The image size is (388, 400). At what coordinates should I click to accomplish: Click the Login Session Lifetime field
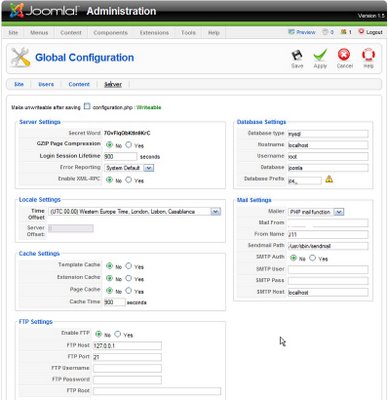coord(120,156)
